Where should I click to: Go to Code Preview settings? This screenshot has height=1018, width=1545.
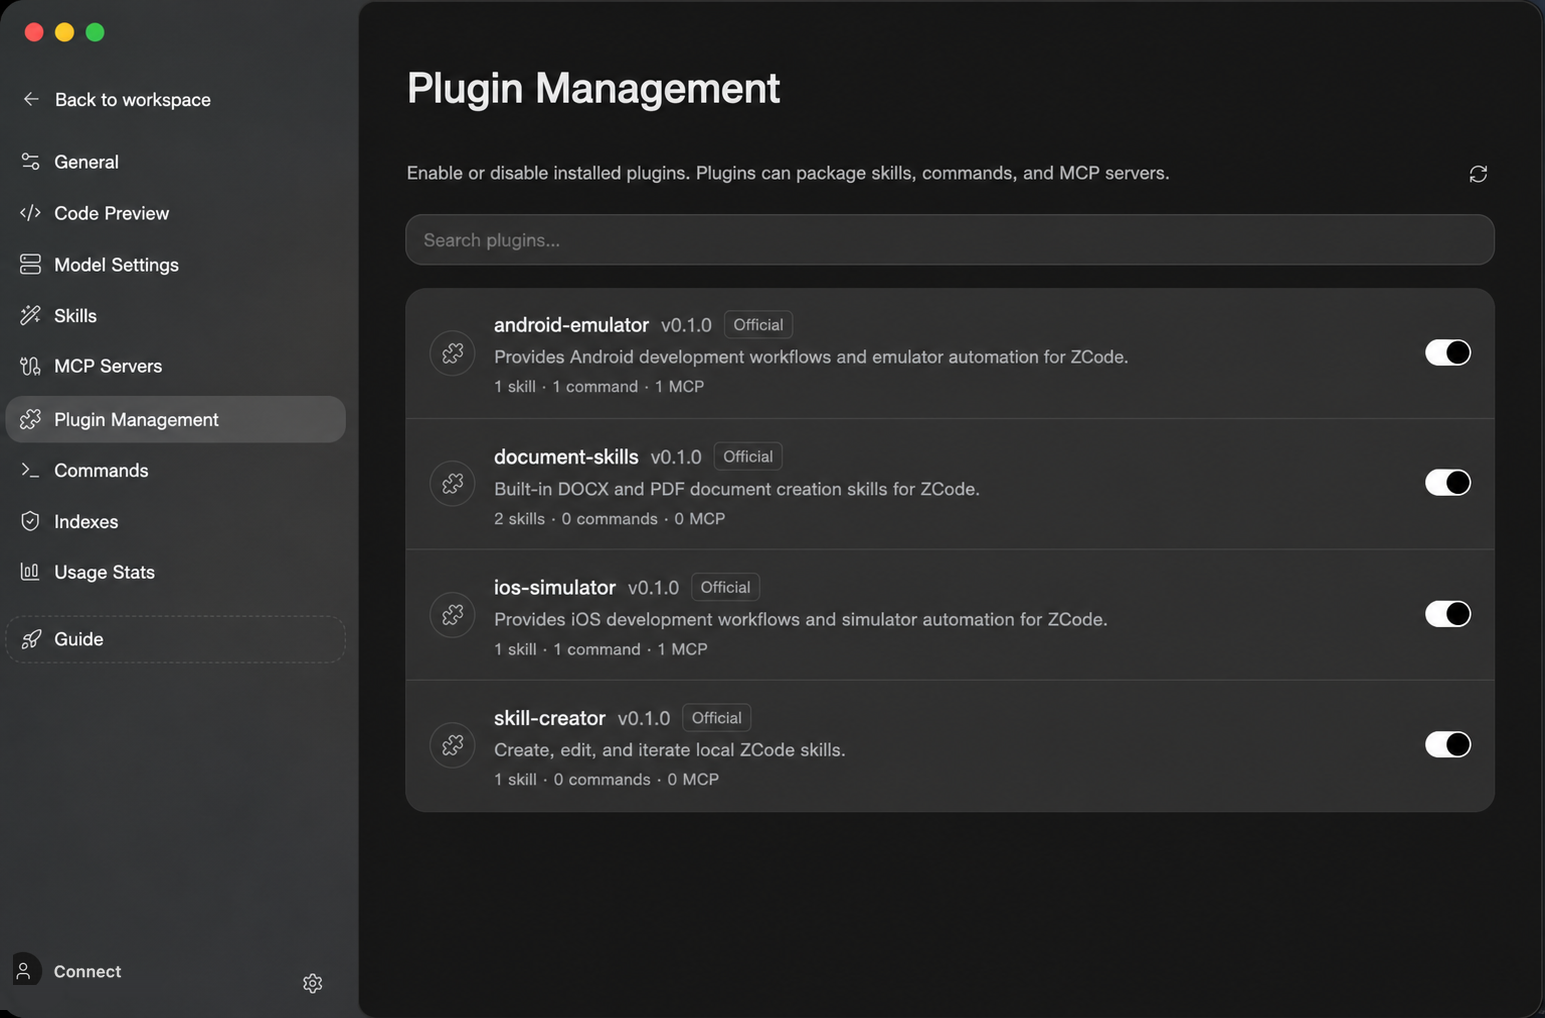(x=176, y=213)
